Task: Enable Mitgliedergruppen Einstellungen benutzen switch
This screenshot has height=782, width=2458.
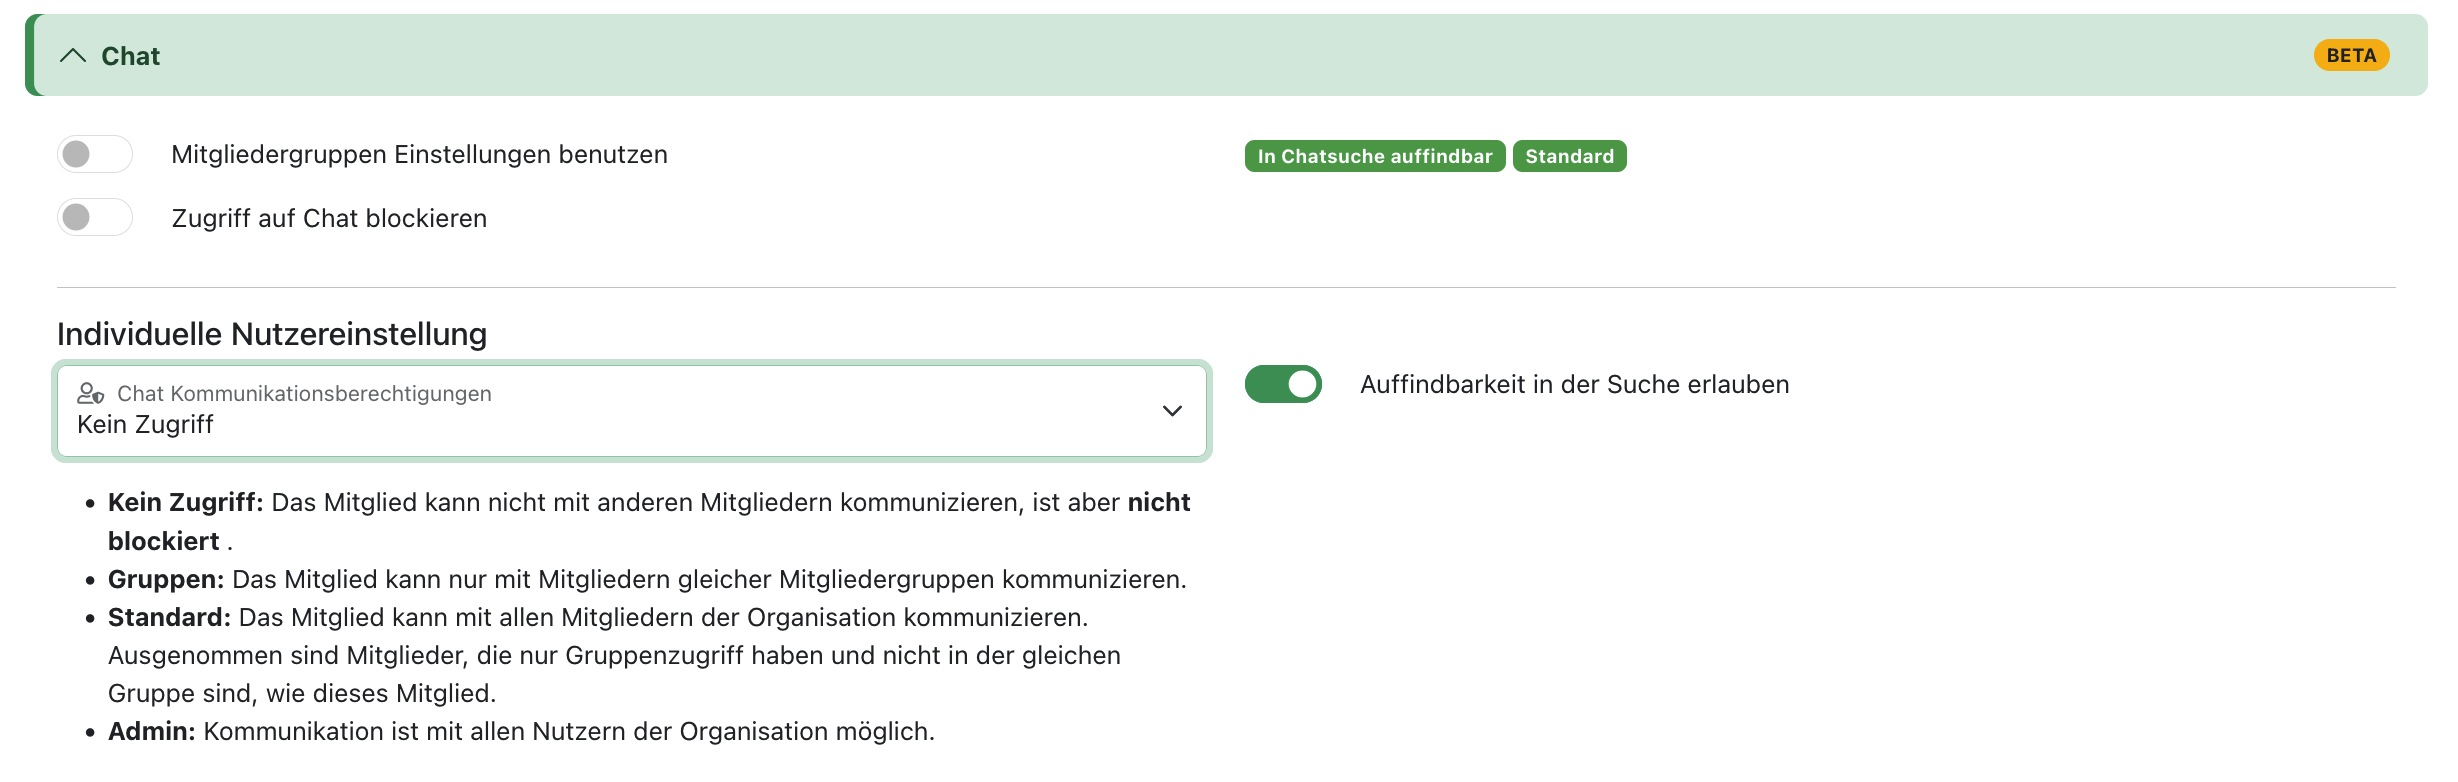Action: [x=95, y=155]
